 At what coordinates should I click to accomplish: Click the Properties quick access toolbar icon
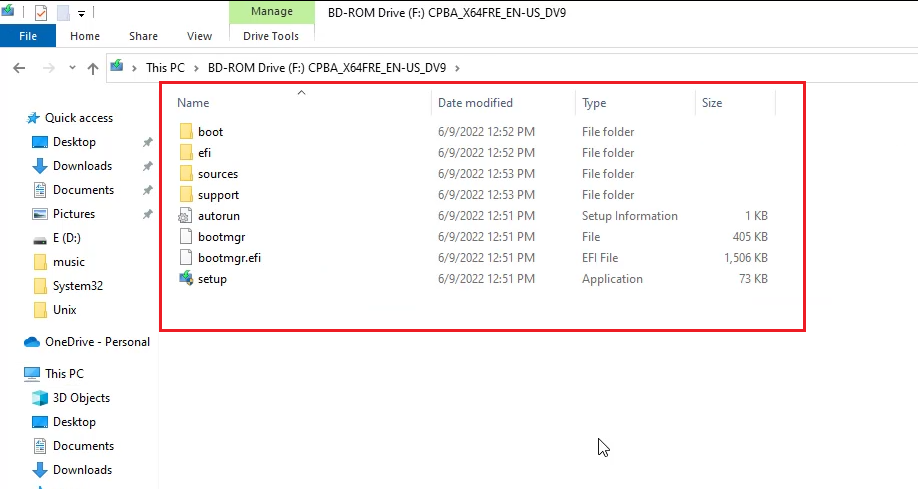[40, 12]
